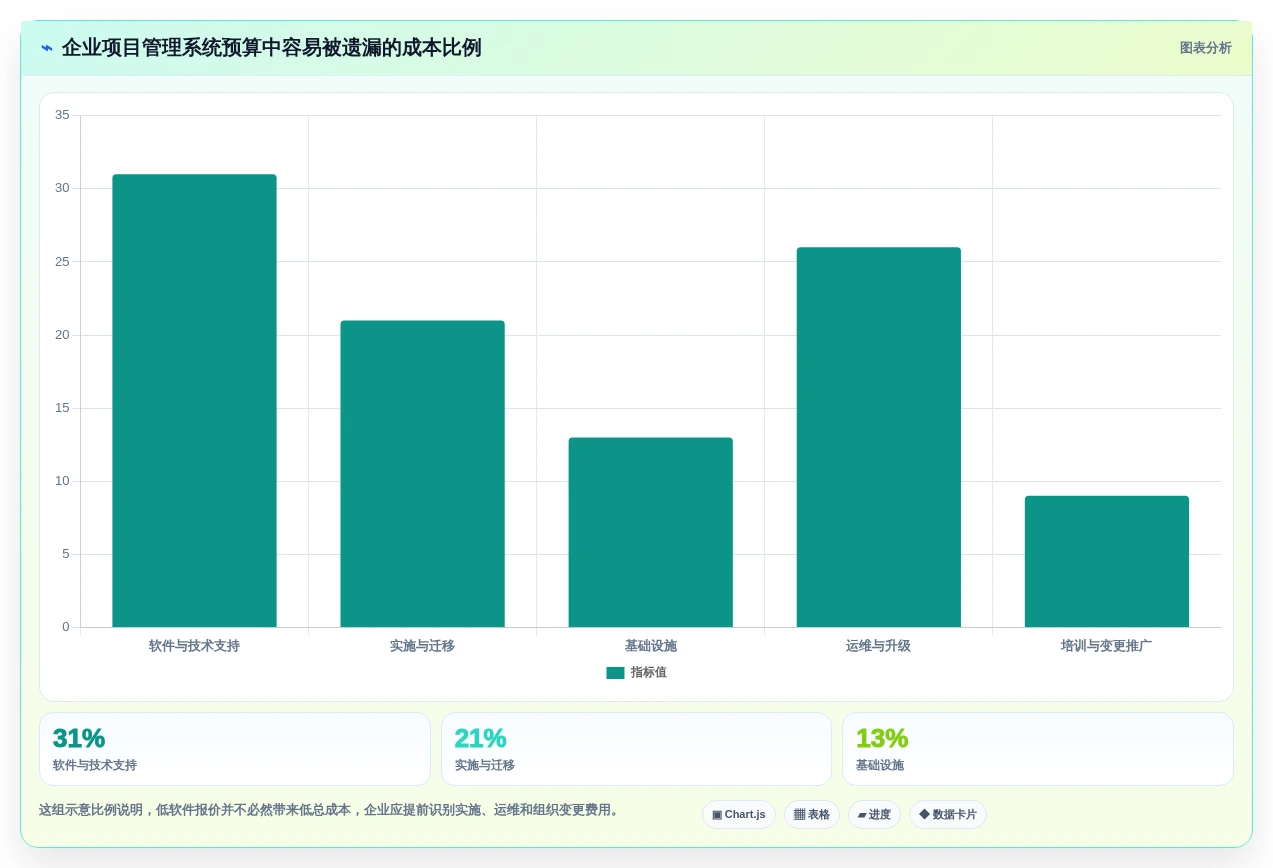Viewport: 1273px width, 868px height.
Task: Select the Chart.js tag chip
Action: pos(739,815)
